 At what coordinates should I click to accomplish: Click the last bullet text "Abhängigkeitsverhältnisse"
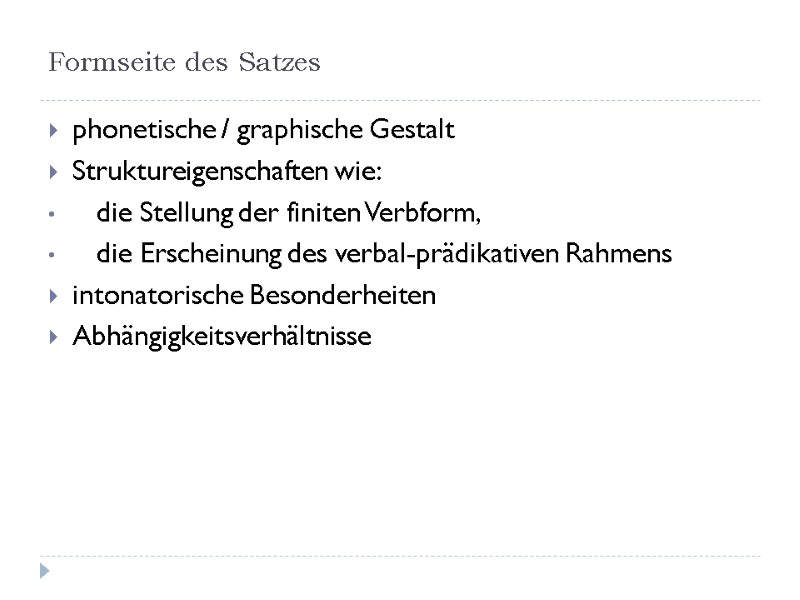[222, 338]
